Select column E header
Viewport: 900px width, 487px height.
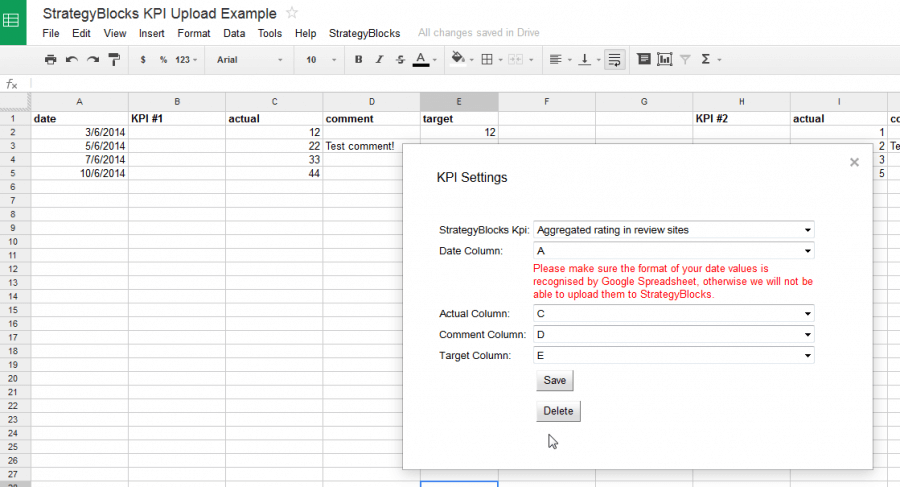click(x=459, y=102)
